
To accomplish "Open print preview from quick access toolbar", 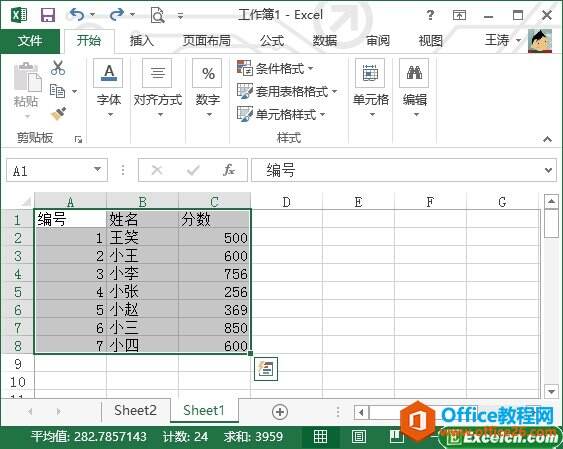I will [157, 15].
